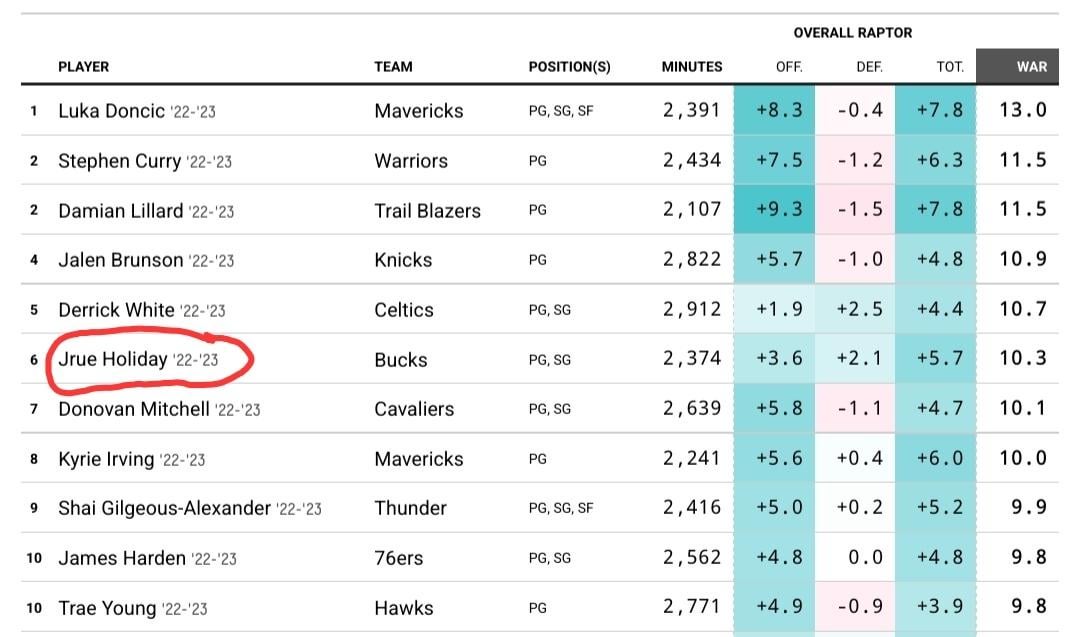Screen dimensions: 1080x637
Task: Sort by POSITION(S) column header
Action: [569, 67]
